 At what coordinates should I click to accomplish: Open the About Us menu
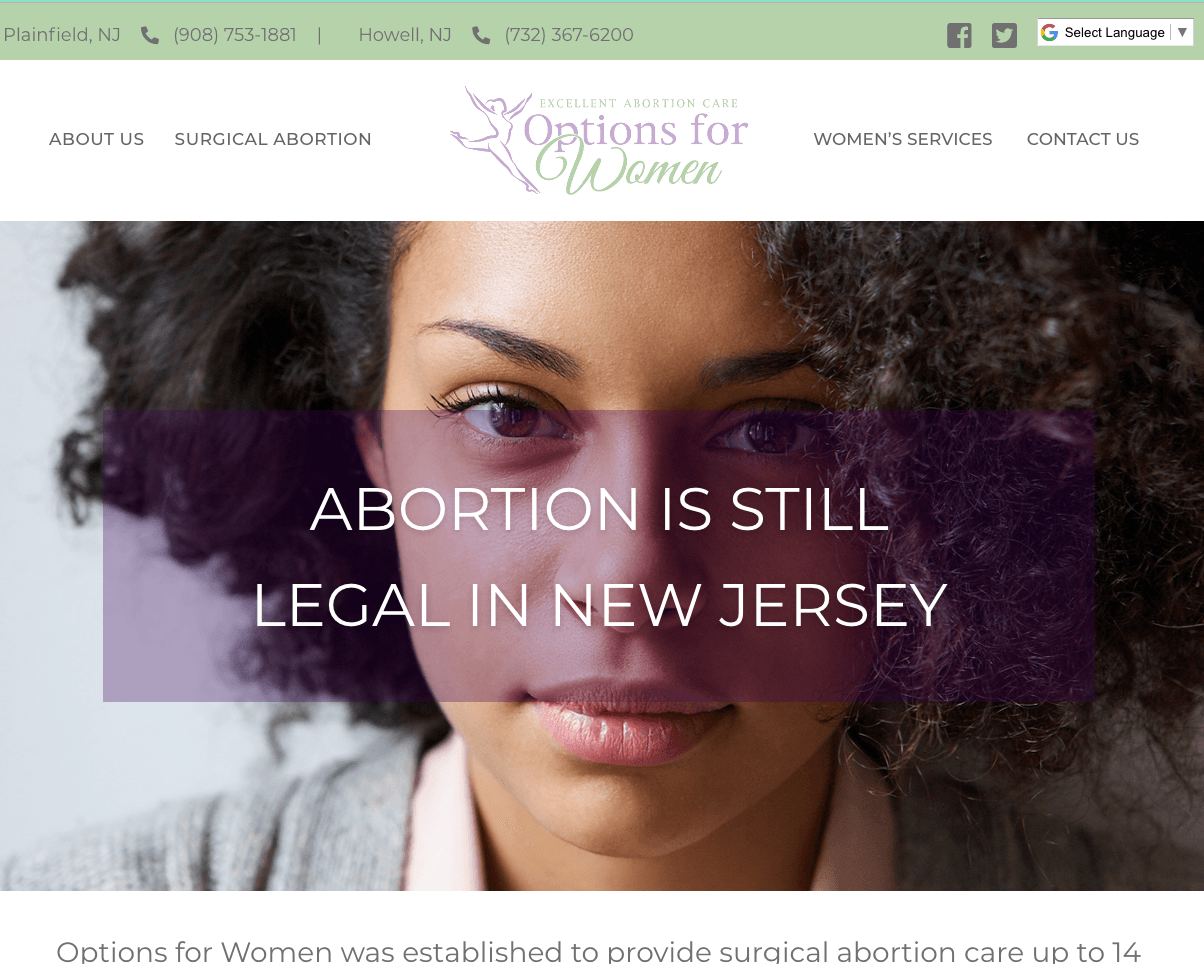(x=96, y=139)
